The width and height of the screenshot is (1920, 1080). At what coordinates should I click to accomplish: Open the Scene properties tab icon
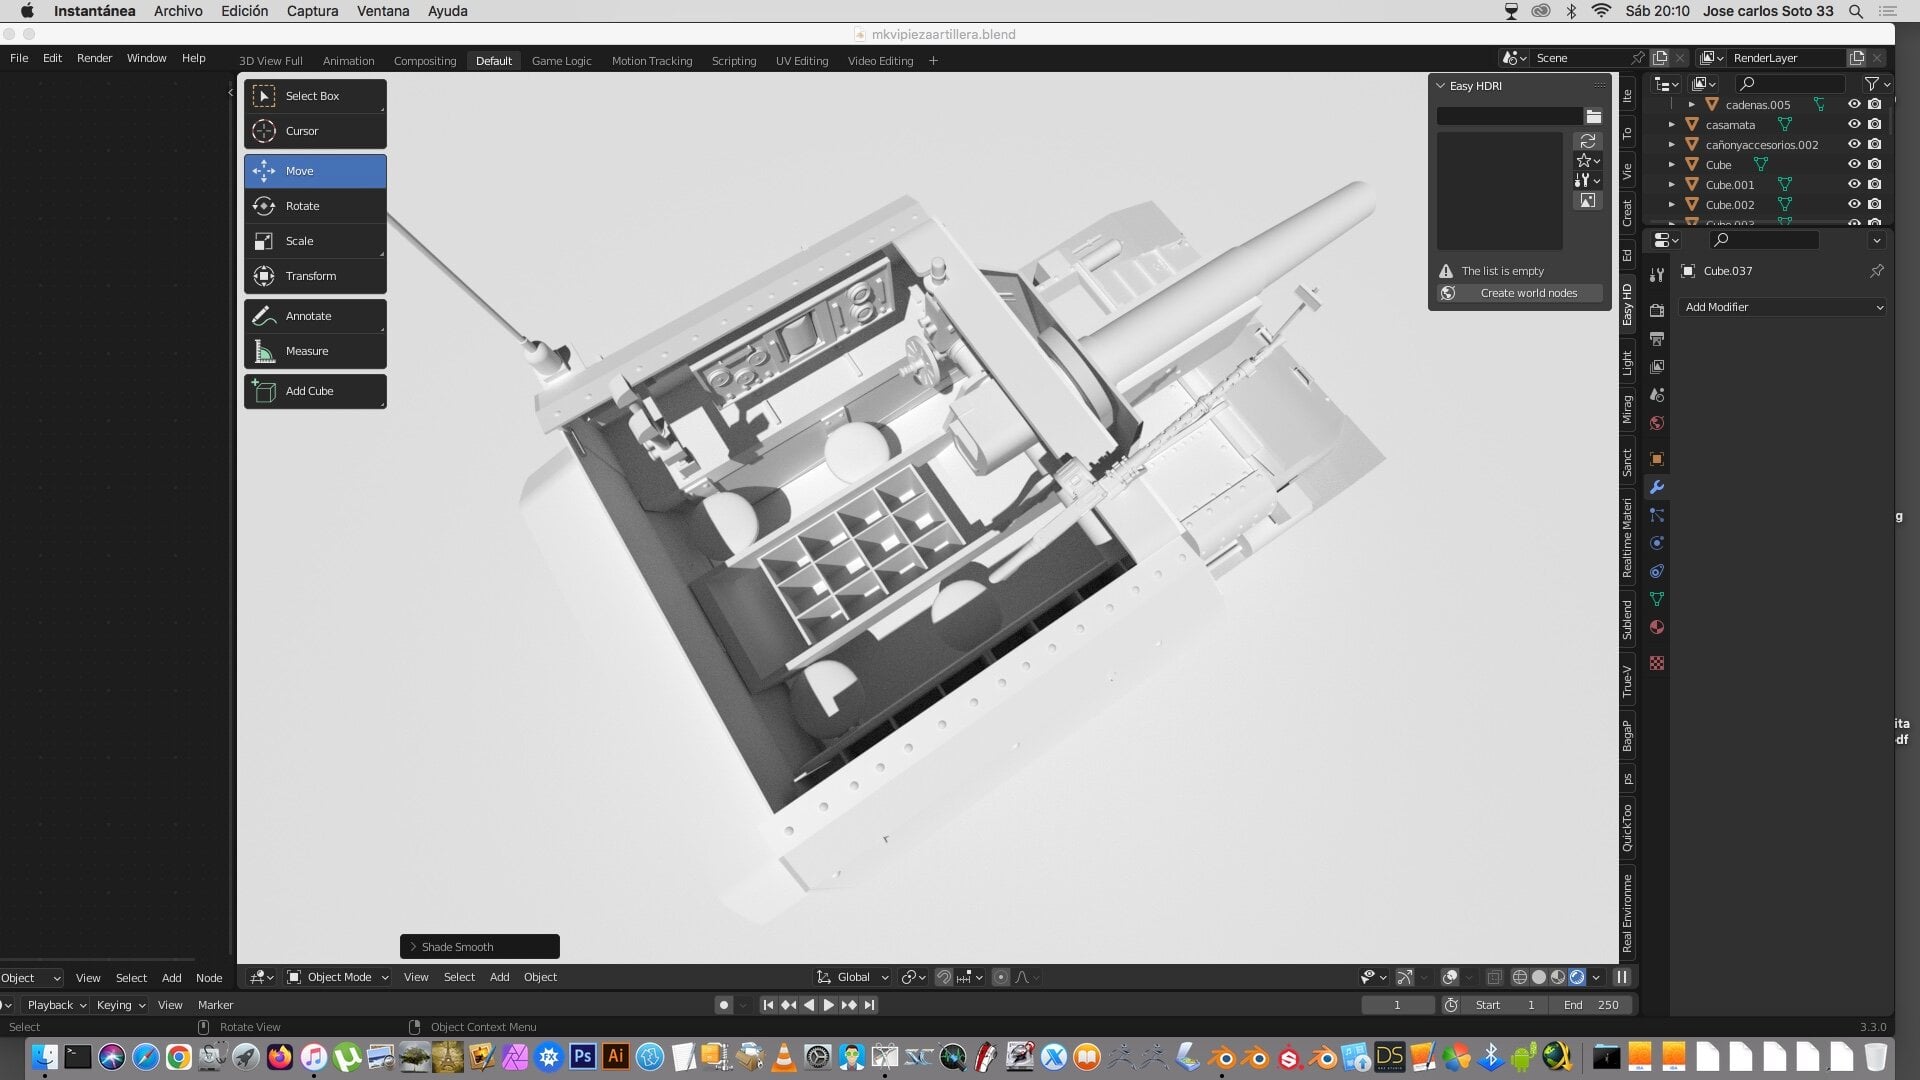click(x=1657, y=395)
